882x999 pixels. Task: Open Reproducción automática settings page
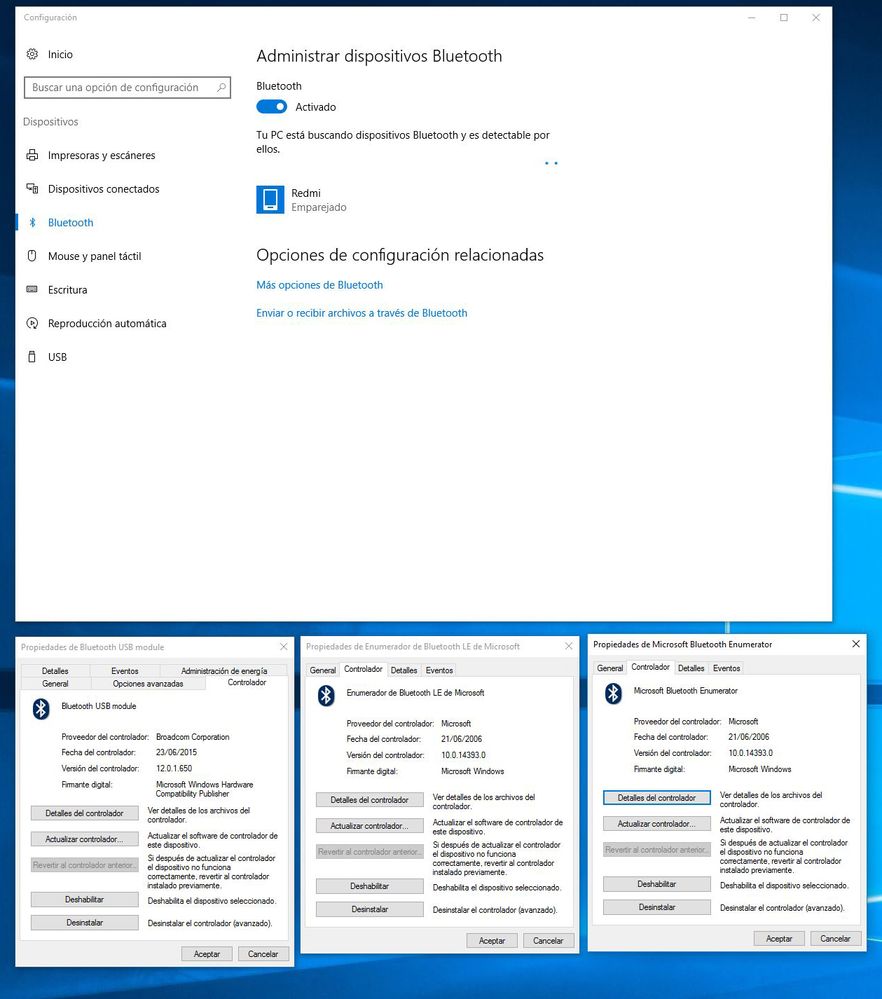pos(107,323)
